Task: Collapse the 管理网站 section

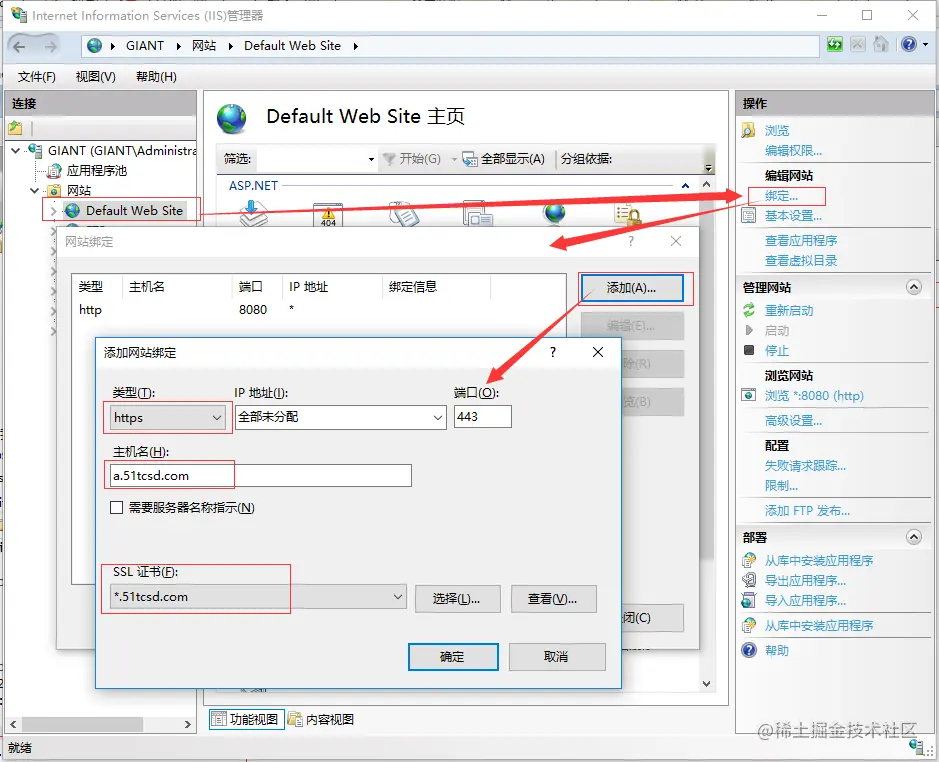Action: 913,288
